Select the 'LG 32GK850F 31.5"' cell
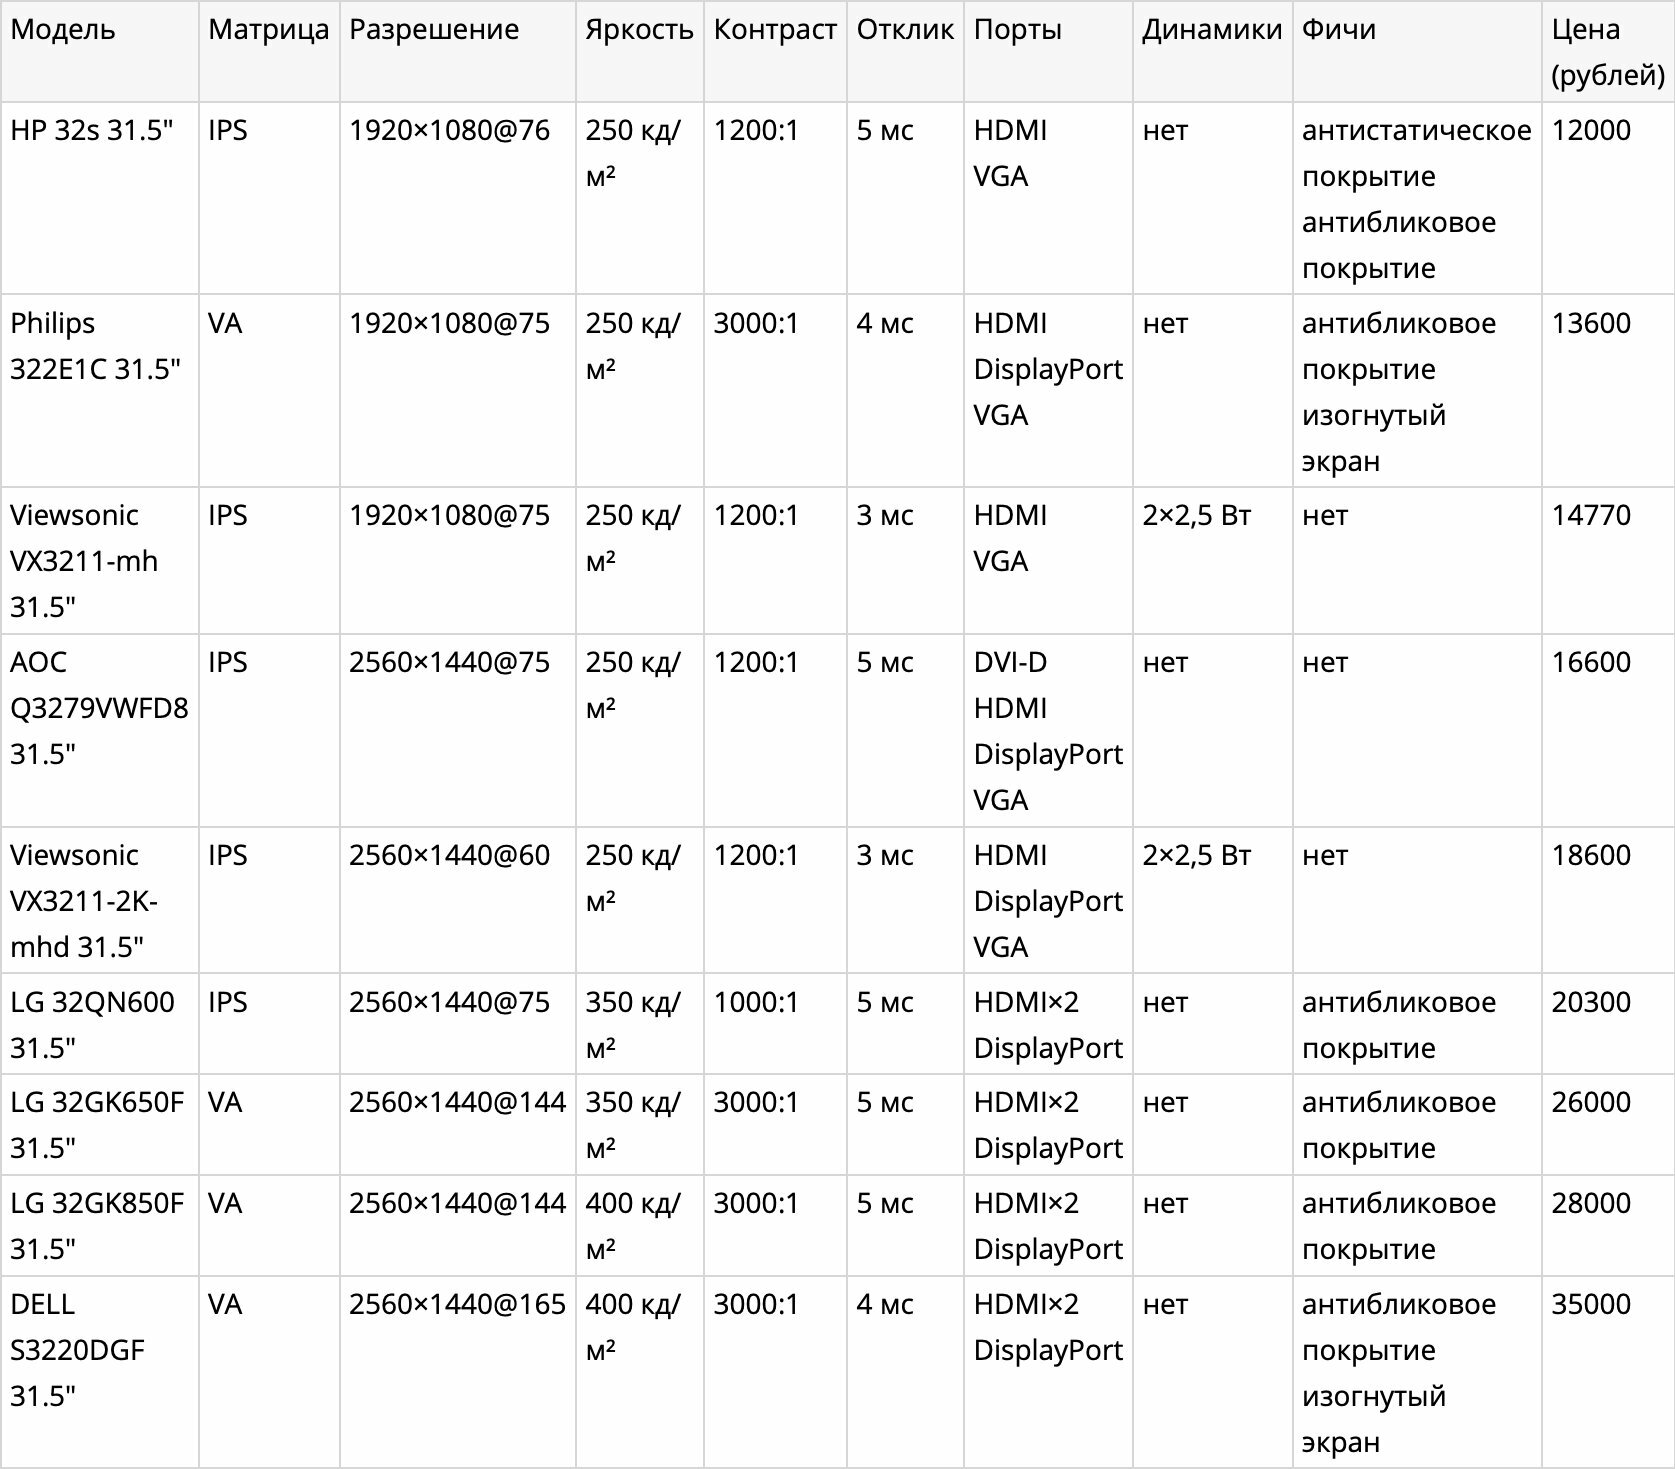The height and width of the screenshot is (1469, 1675). click(x=100, y=1225)
